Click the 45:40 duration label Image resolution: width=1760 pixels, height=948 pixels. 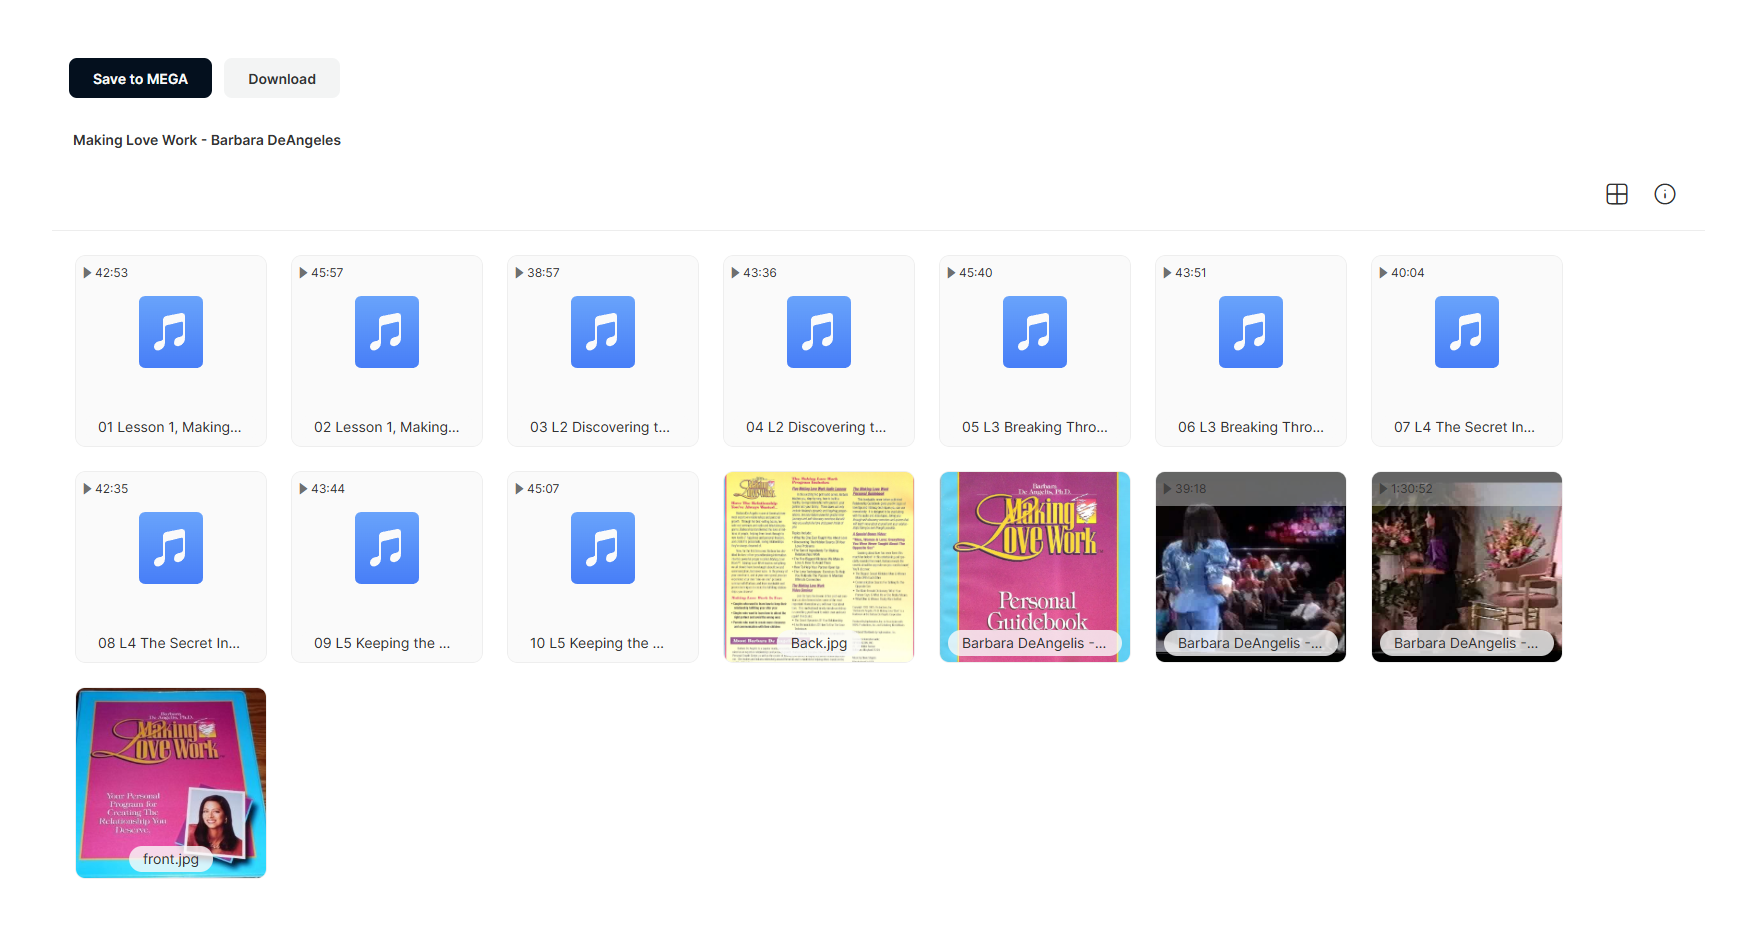click(x=975, y=273)
